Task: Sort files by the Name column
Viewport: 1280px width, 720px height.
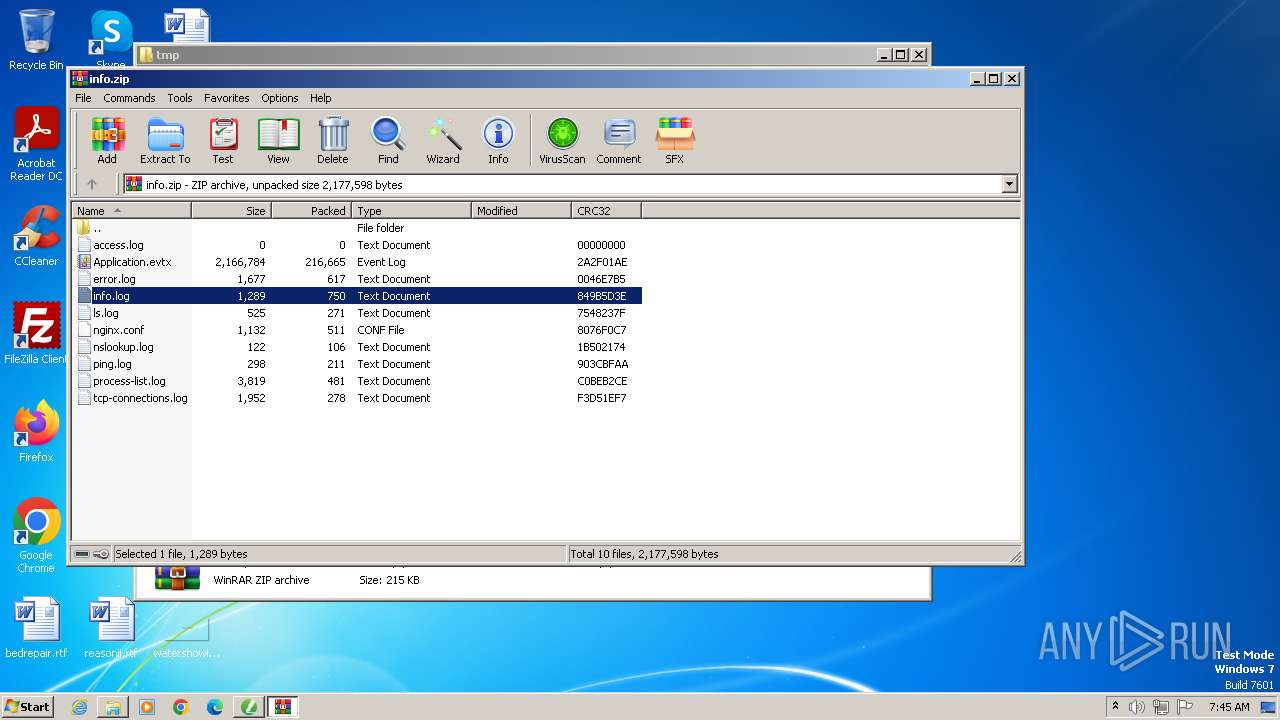Action: click(x=132, y=211)
